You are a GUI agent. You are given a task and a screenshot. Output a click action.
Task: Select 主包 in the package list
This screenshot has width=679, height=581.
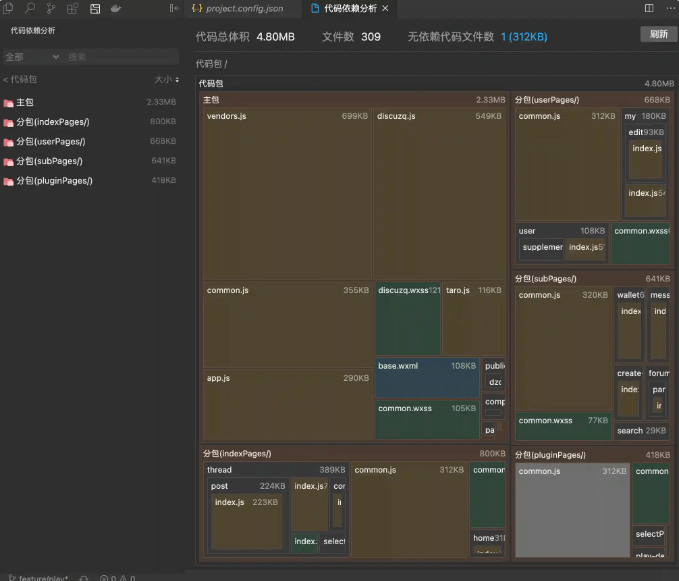25,102
